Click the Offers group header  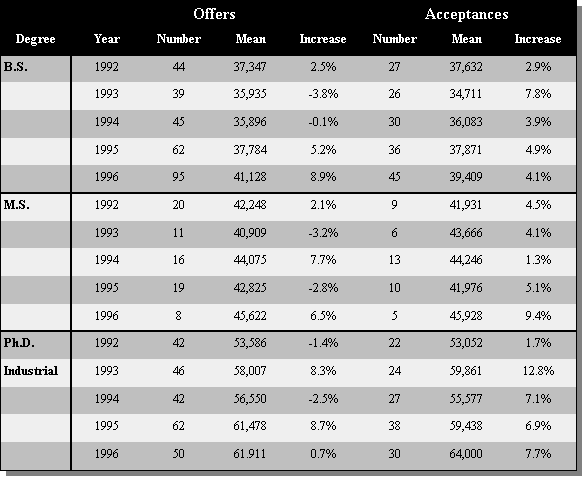point(214,14)
